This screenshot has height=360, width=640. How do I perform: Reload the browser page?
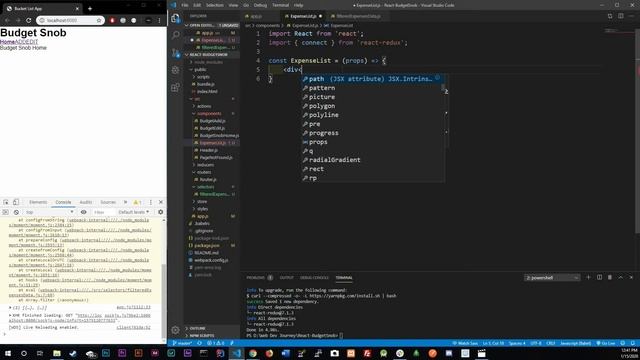pos(29,20)
